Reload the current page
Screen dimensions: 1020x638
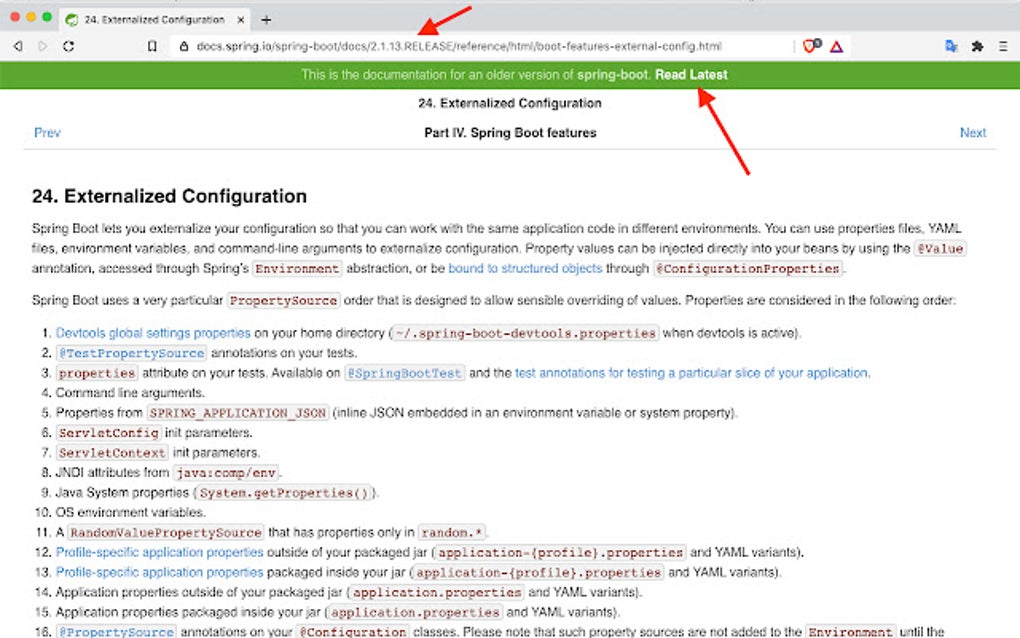[67, 45]
